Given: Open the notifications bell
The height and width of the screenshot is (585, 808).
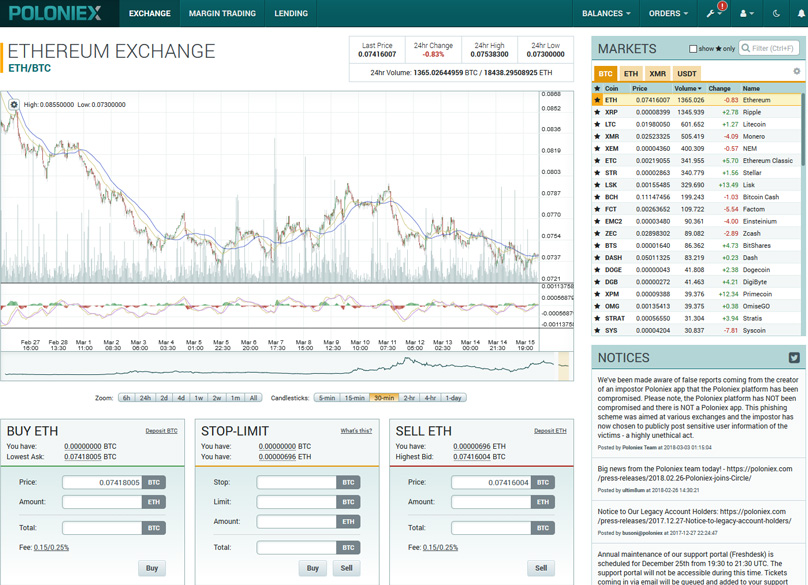Looking at the screenshot, I should 801,13.
